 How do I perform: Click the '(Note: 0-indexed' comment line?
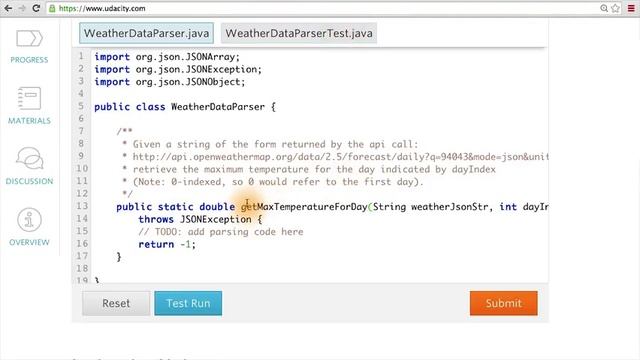(273, 182)
